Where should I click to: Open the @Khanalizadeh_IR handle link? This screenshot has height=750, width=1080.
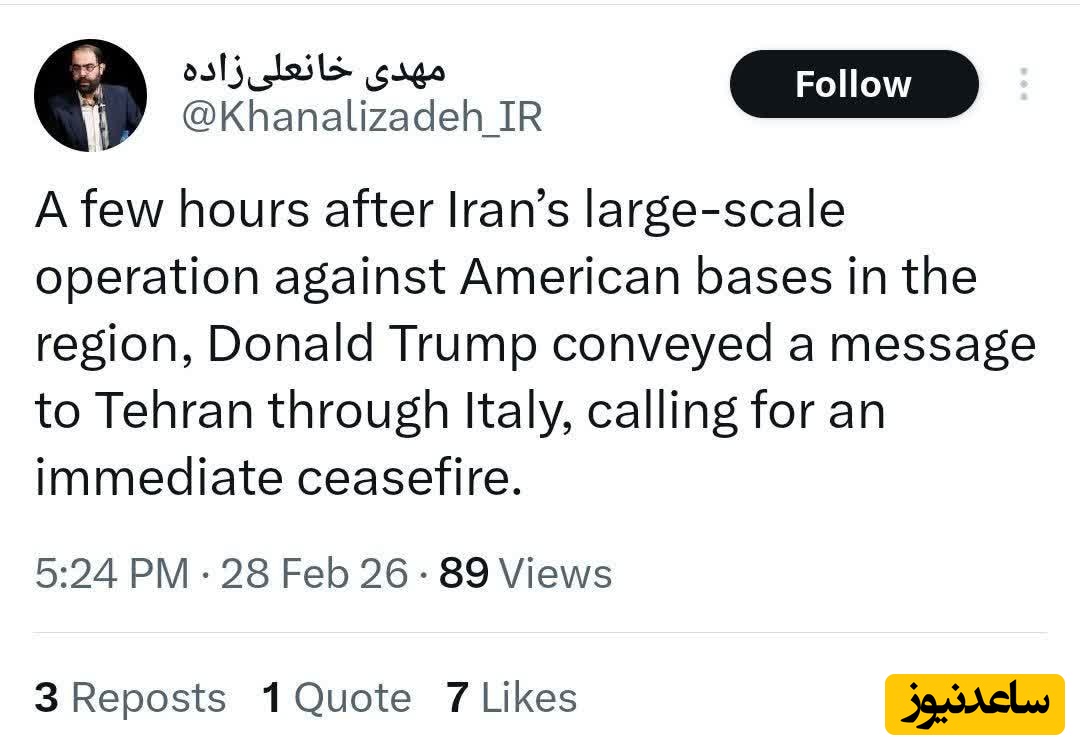[x=361, y=118]
